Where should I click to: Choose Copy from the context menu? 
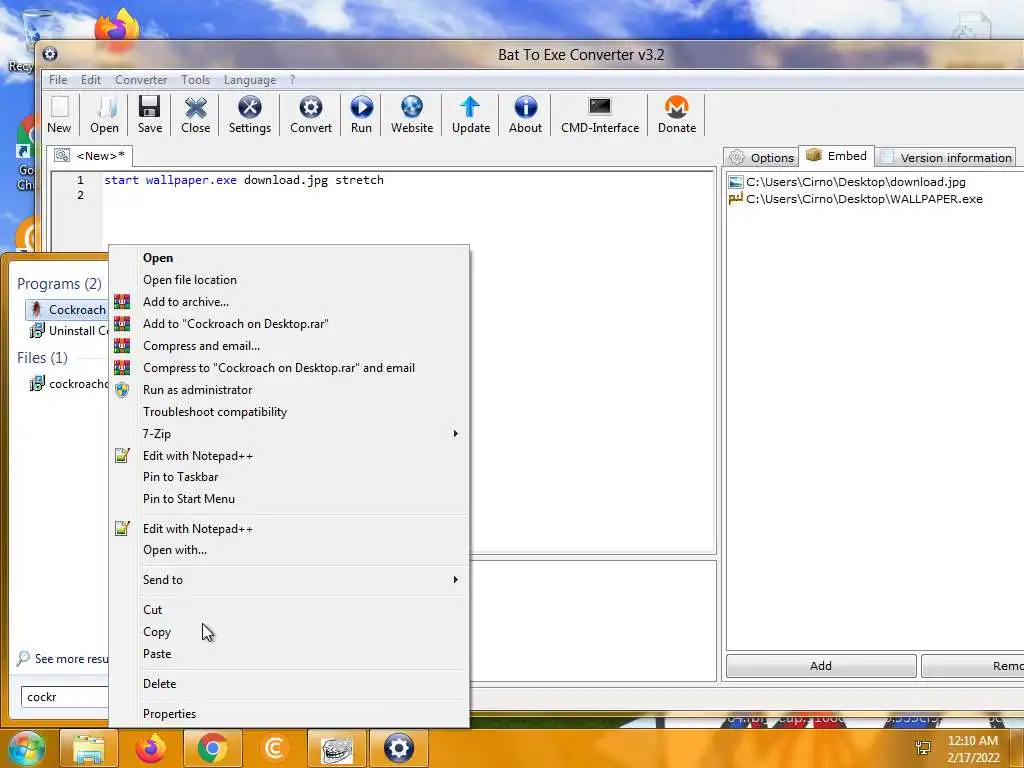(x=289, y=632)
